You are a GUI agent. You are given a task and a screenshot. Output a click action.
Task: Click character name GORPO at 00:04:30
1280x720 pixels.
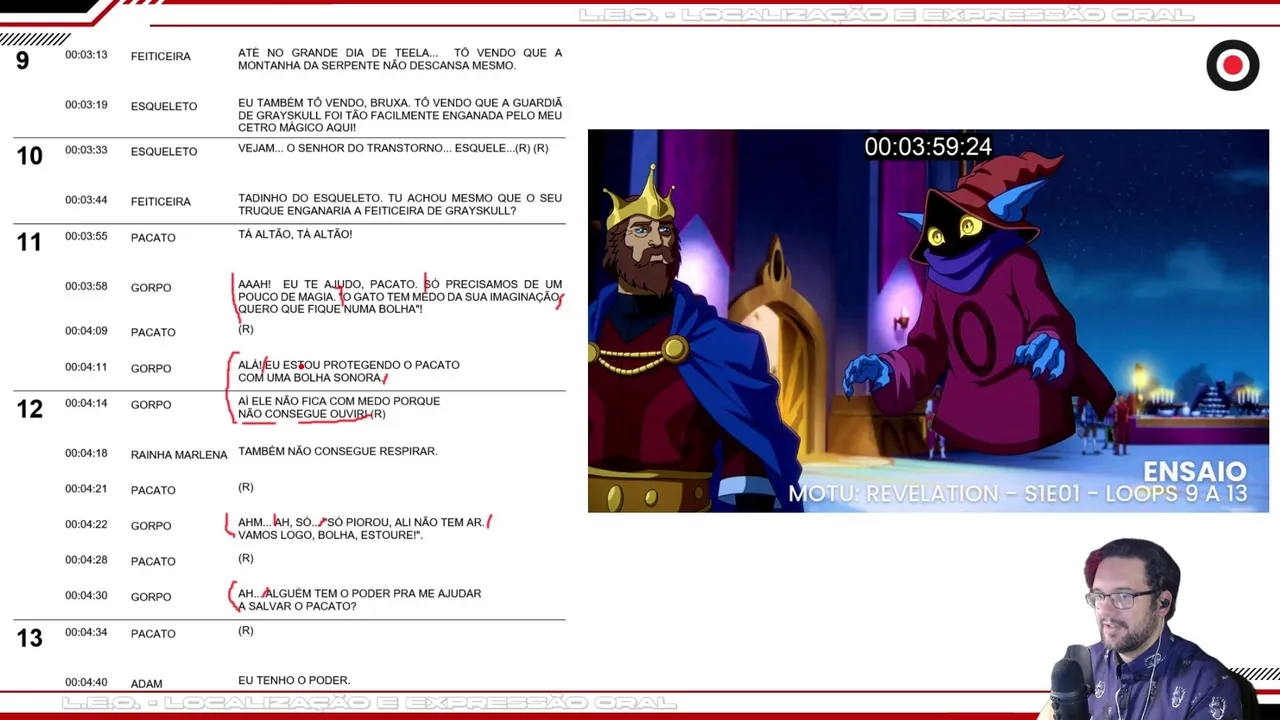pyautogui.click(x=151, y=597)
